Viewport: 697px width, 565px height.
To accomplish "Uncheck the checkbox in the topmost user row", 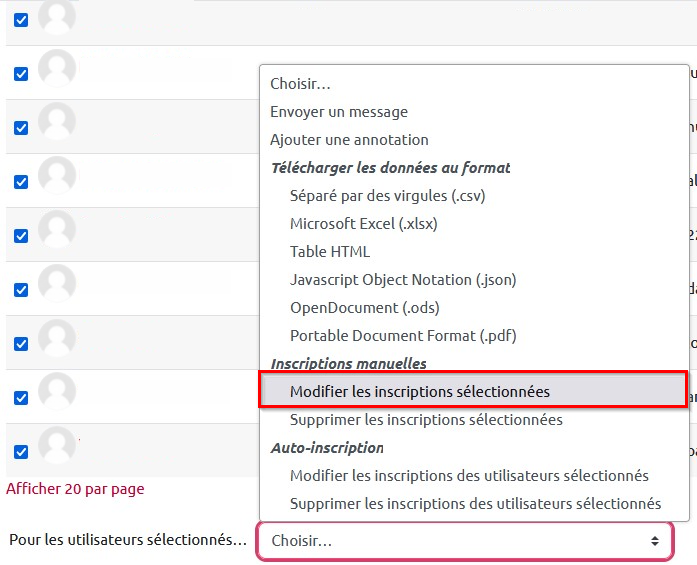I will click(21, 20).
